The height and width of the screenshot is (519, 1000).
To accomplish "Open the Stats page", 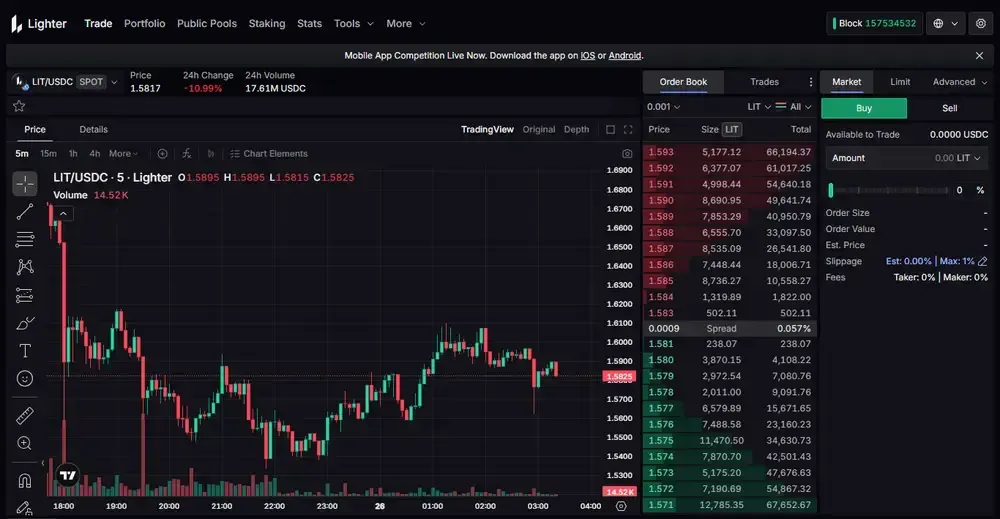I will (309, 24).
